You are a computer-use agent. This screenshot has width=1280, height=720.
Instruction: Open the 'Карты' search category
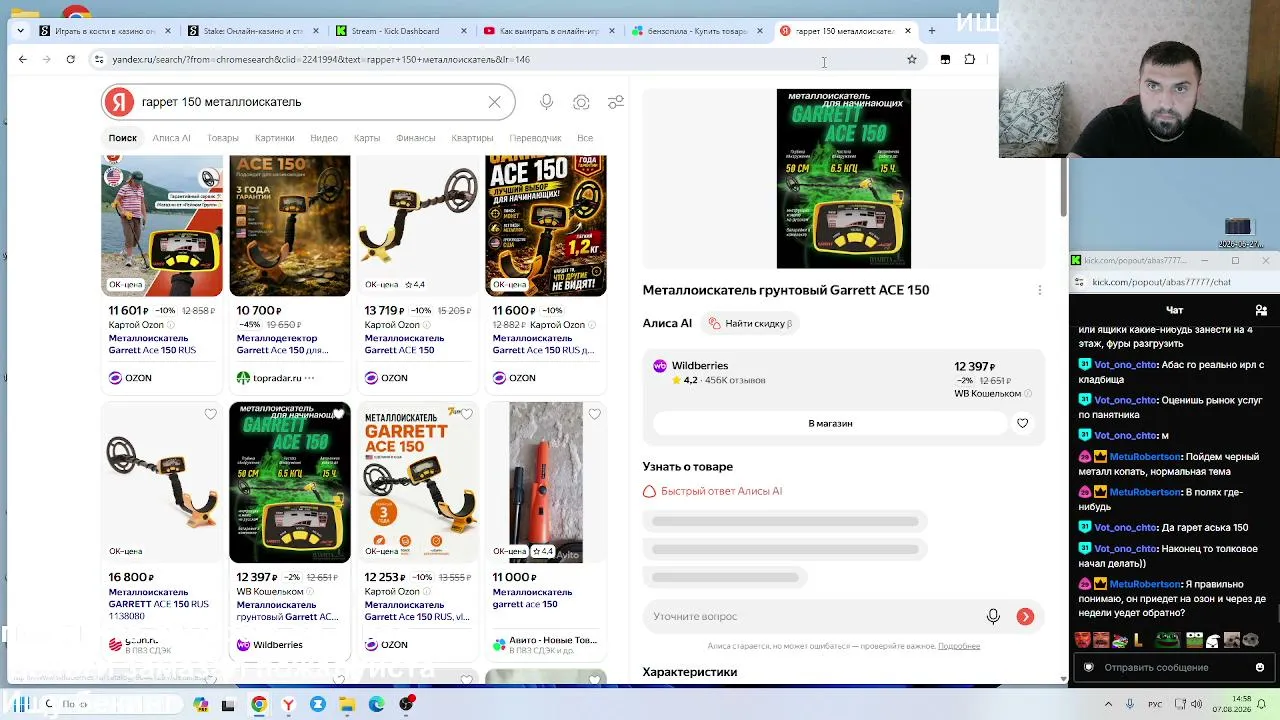[367, 138]
